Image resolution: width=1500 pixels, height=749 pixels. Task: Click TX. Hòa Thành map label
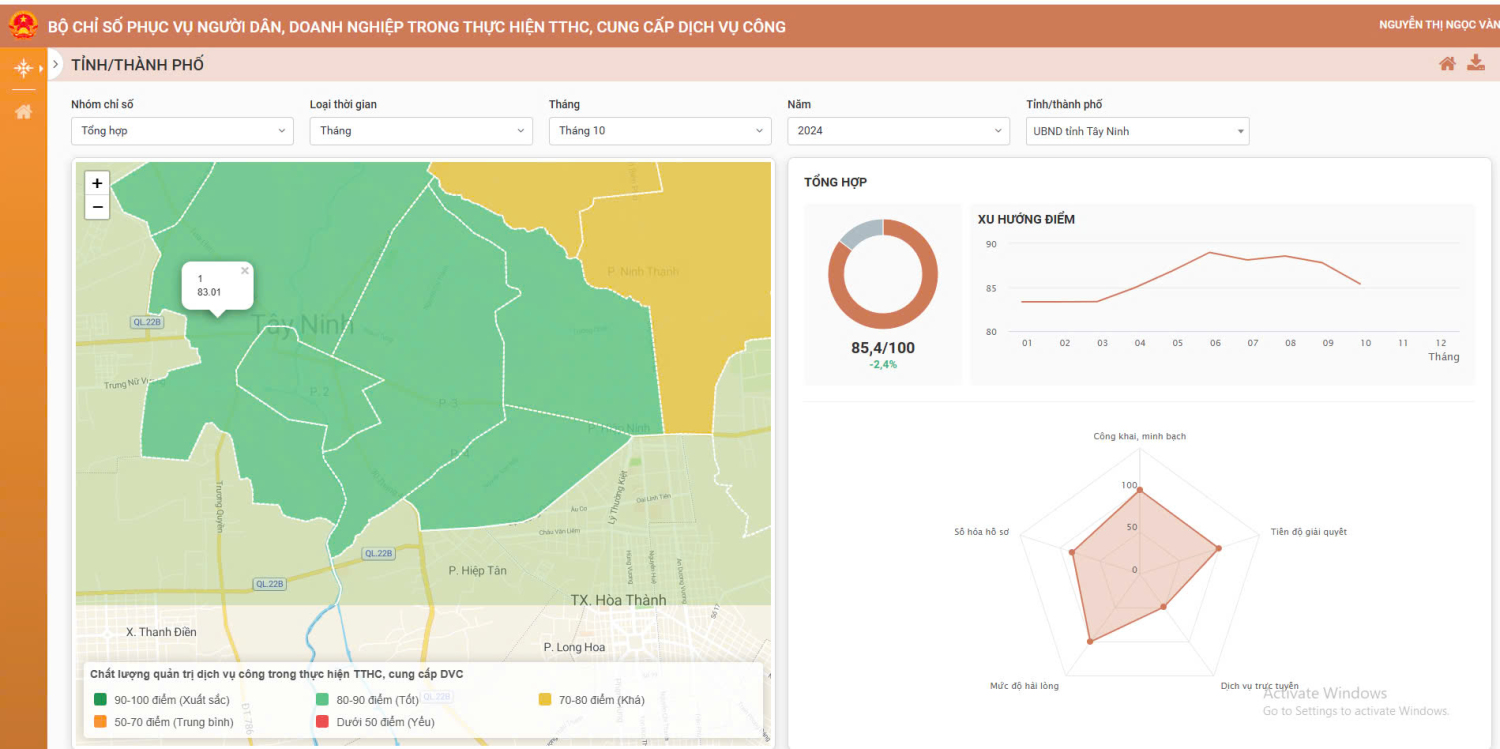[618, 600]
